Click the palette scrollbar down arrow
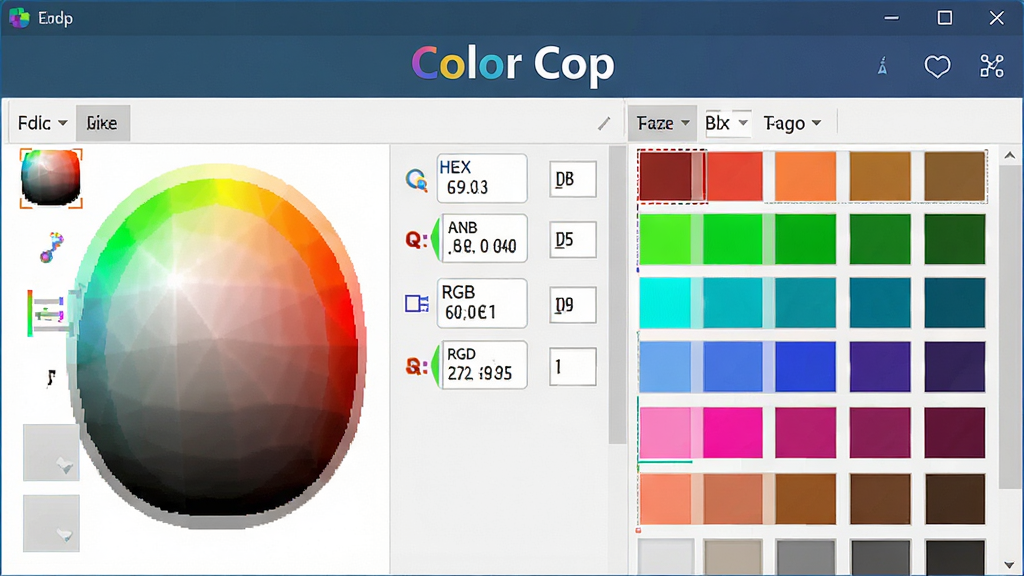Screen dimensions: 1024x576 [x=1010, y=565]
